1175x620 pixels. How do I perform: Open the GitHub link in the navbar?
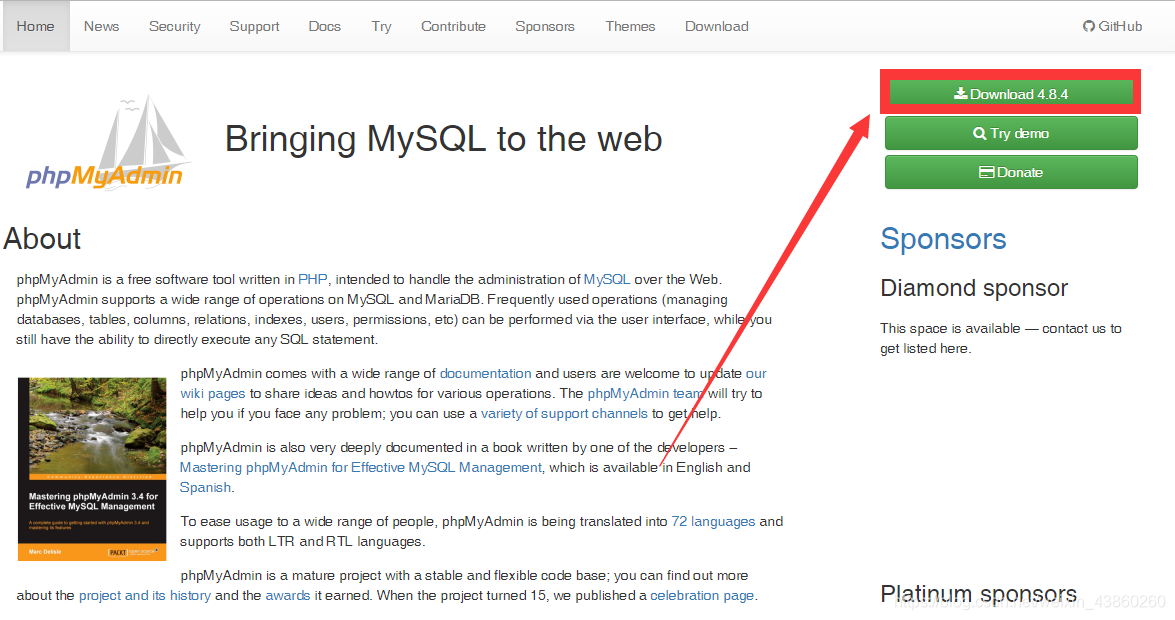[1113, 26]
